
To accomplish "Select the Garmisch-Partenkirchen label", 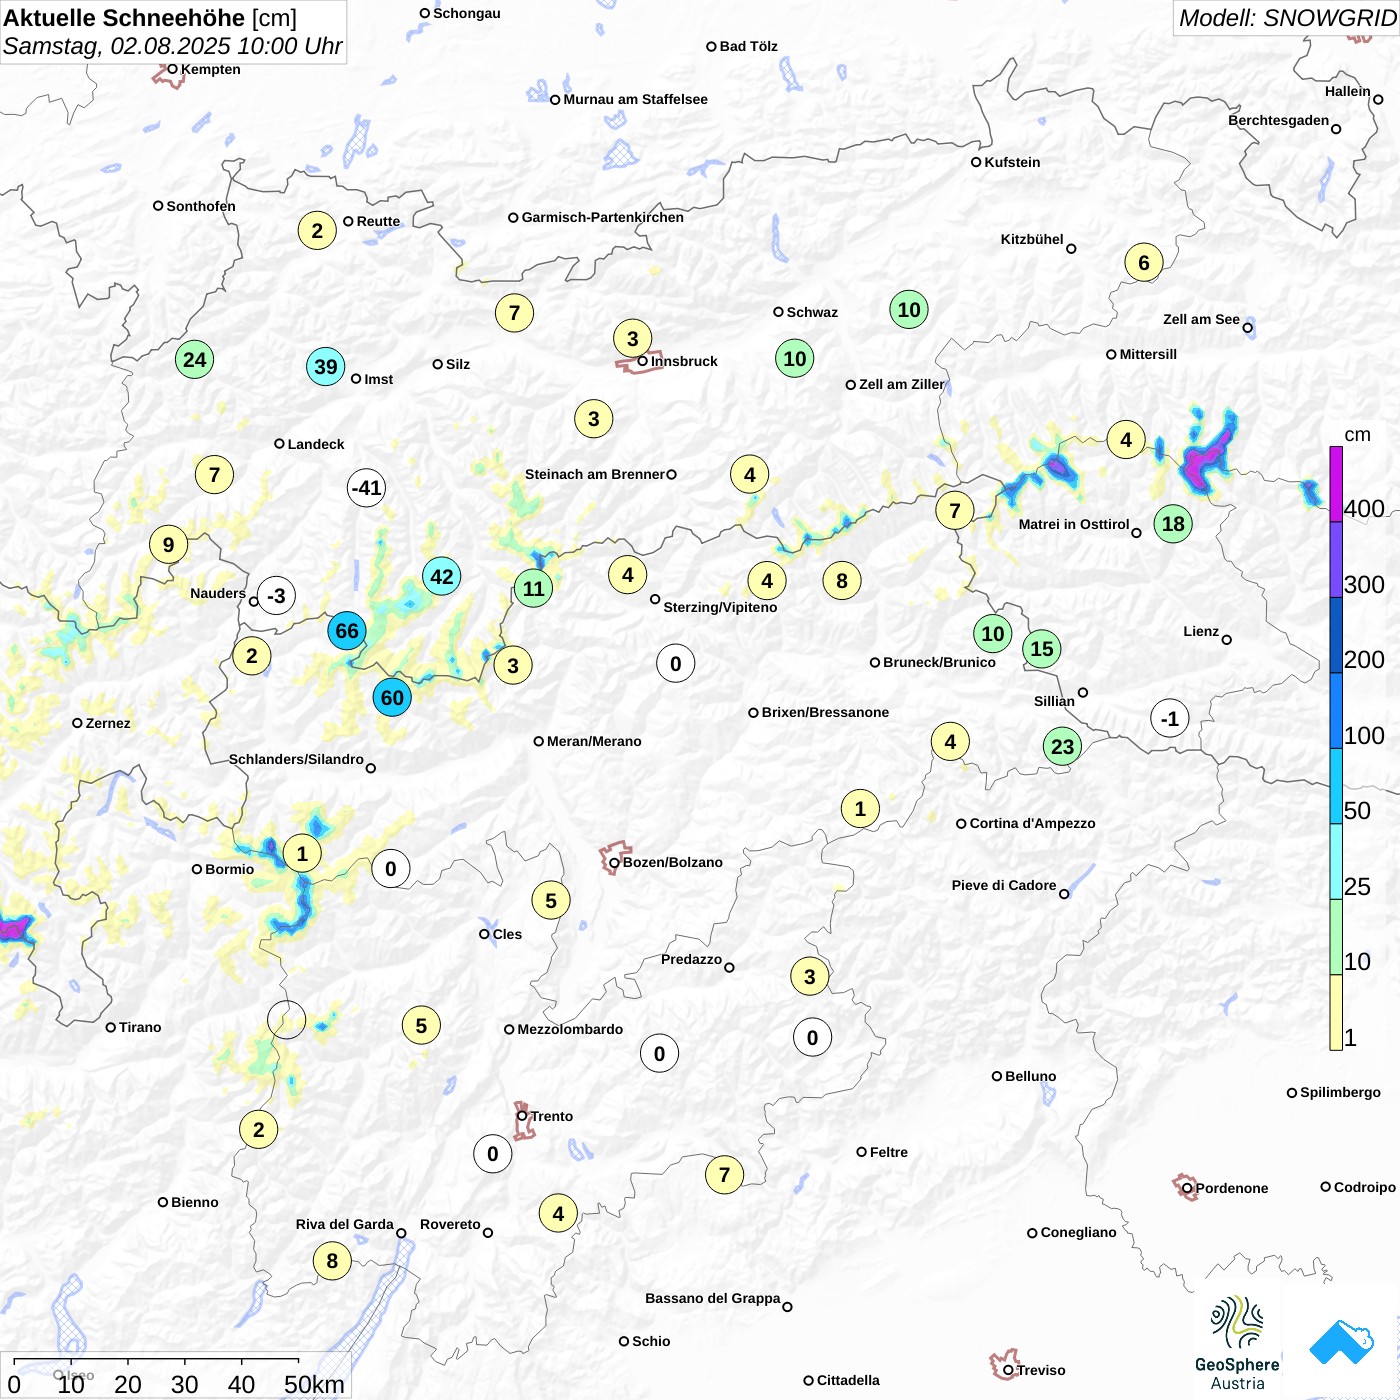I will point(603,217).
